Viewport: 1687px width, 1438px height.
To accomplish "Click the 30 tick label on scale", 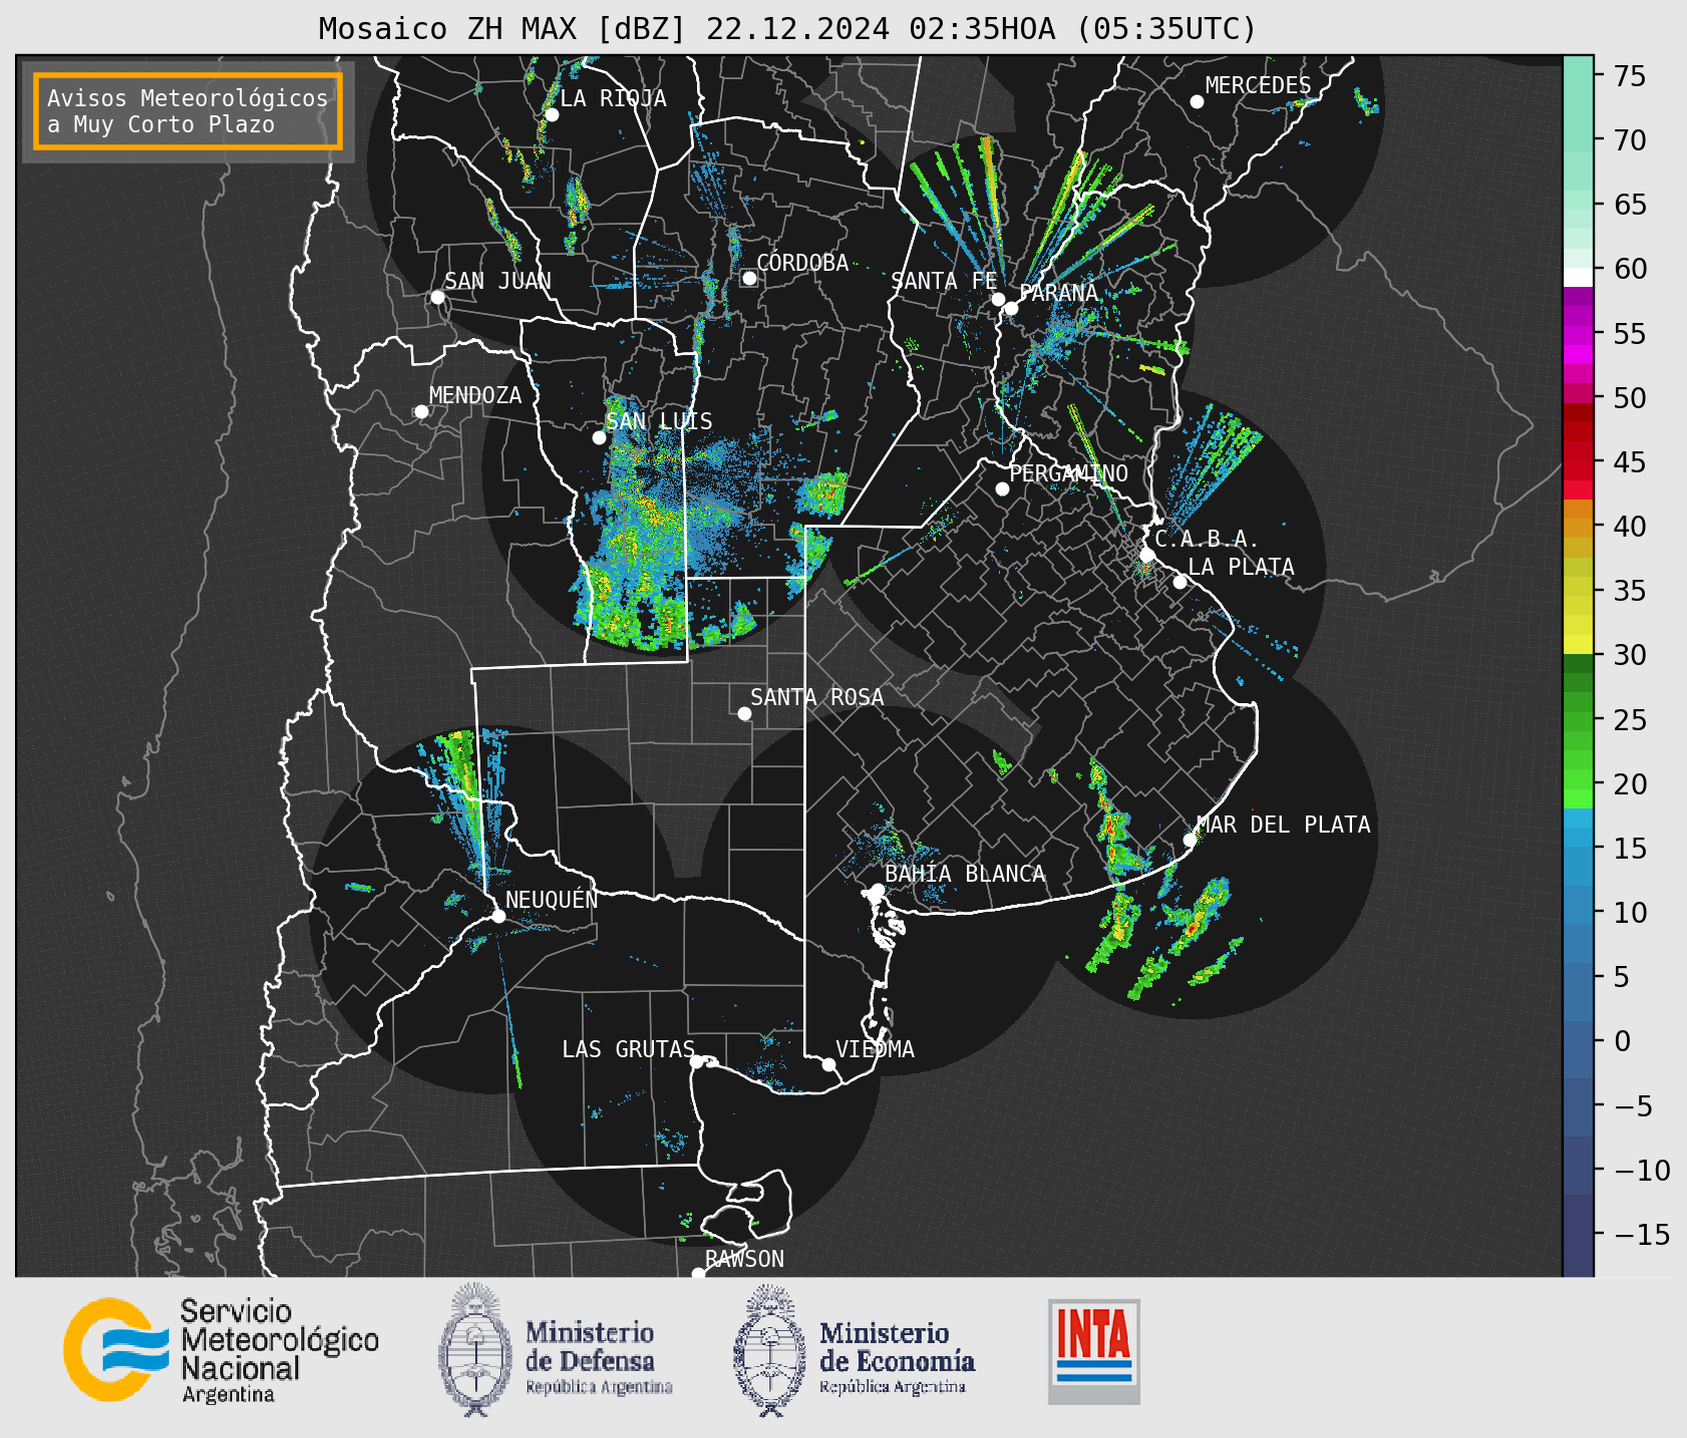I will (1628, 655).
